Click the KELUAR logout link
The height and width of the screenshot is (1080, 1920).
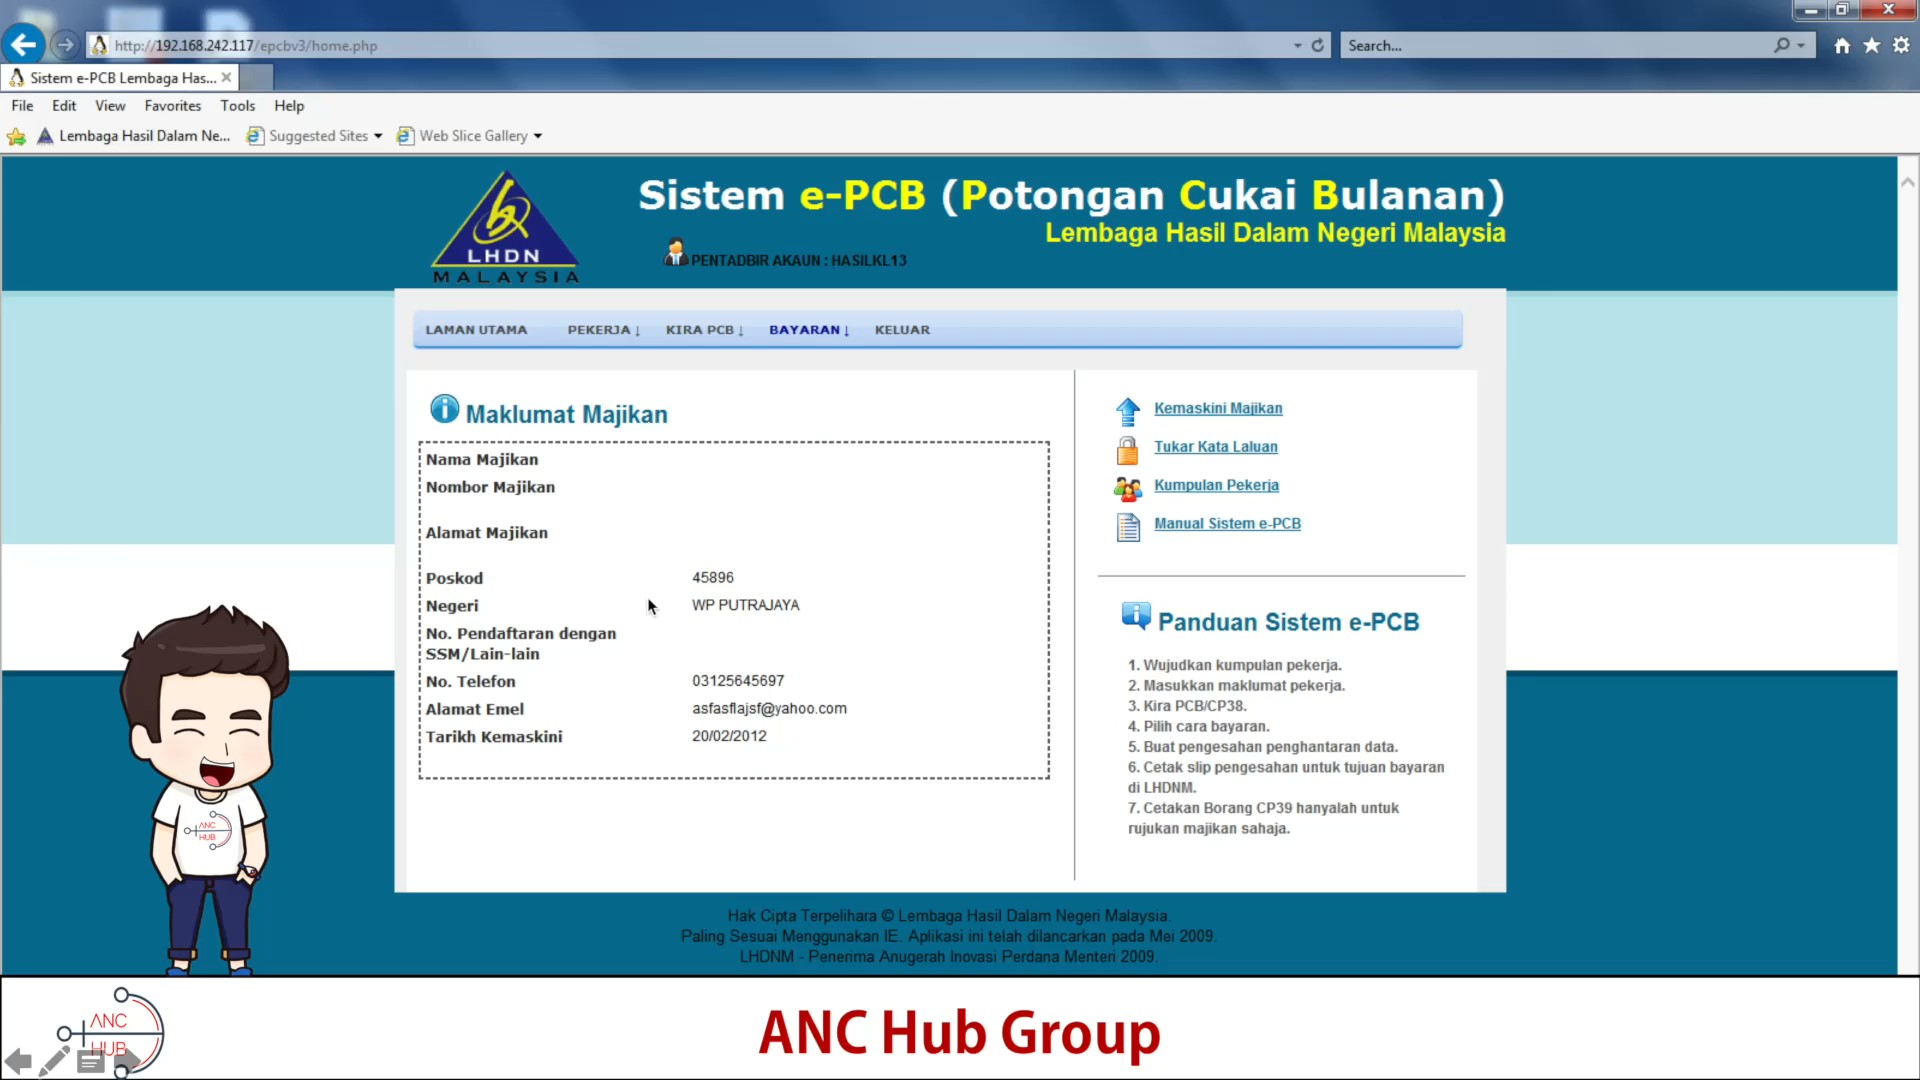[901, 330]
